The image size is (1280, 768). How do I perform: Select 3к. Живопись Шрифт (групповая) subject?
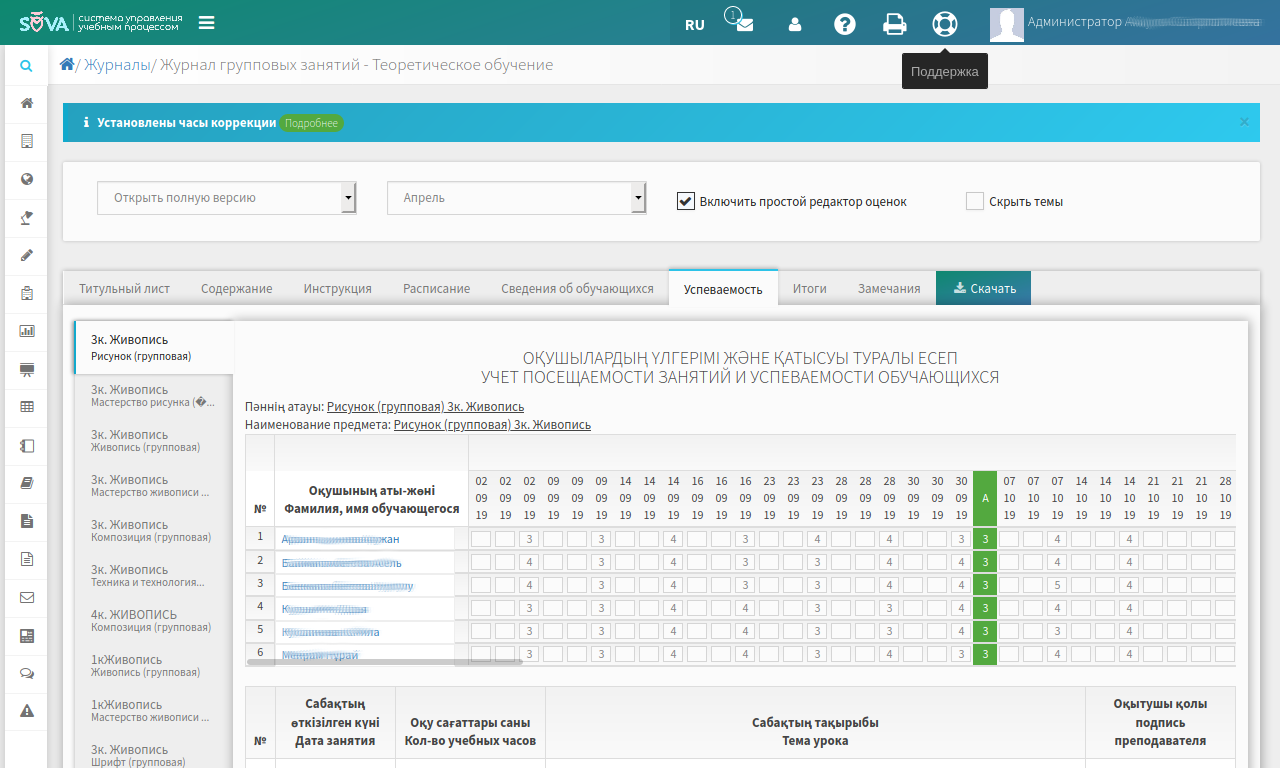coord(154,755)
